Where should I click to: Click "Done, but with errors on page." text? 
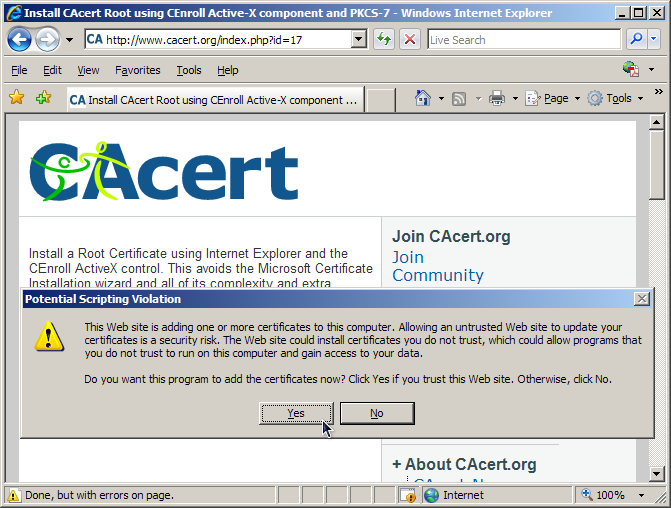pos(99,495)
